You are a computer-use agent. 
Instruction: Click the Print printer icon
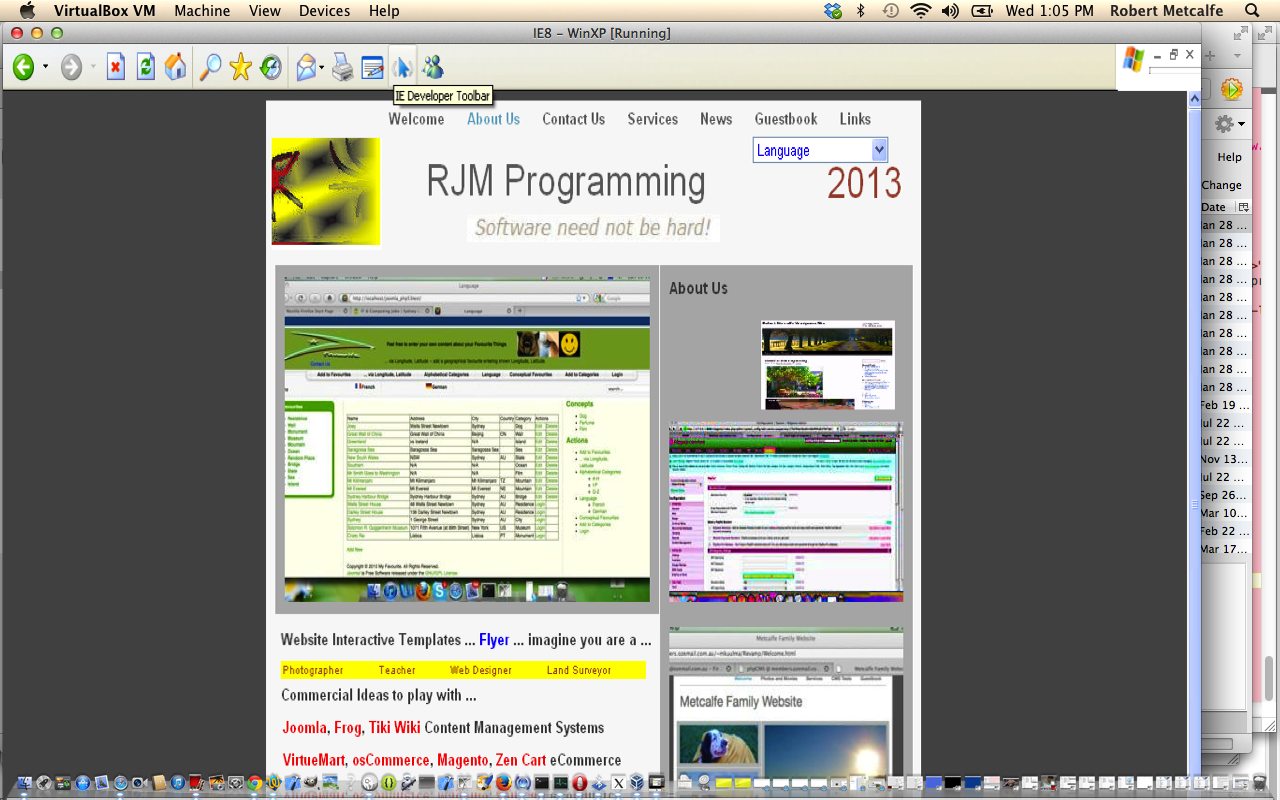click(343, 67)
